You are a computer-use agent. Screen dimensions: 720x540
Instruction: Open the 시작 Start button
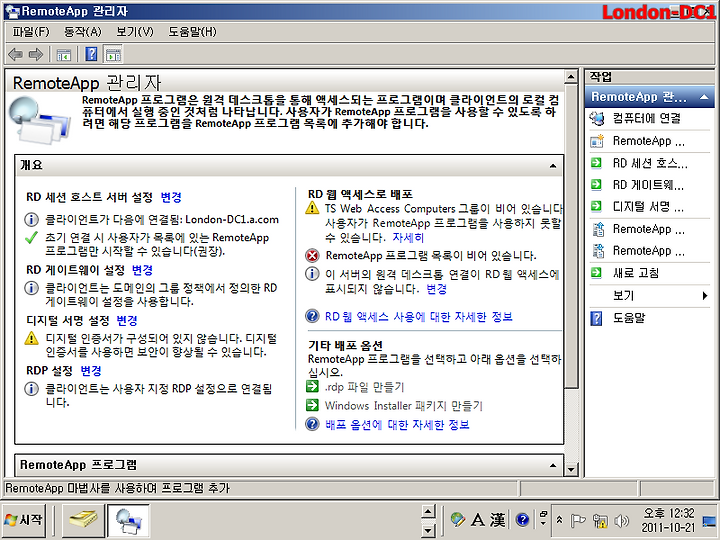23,520
